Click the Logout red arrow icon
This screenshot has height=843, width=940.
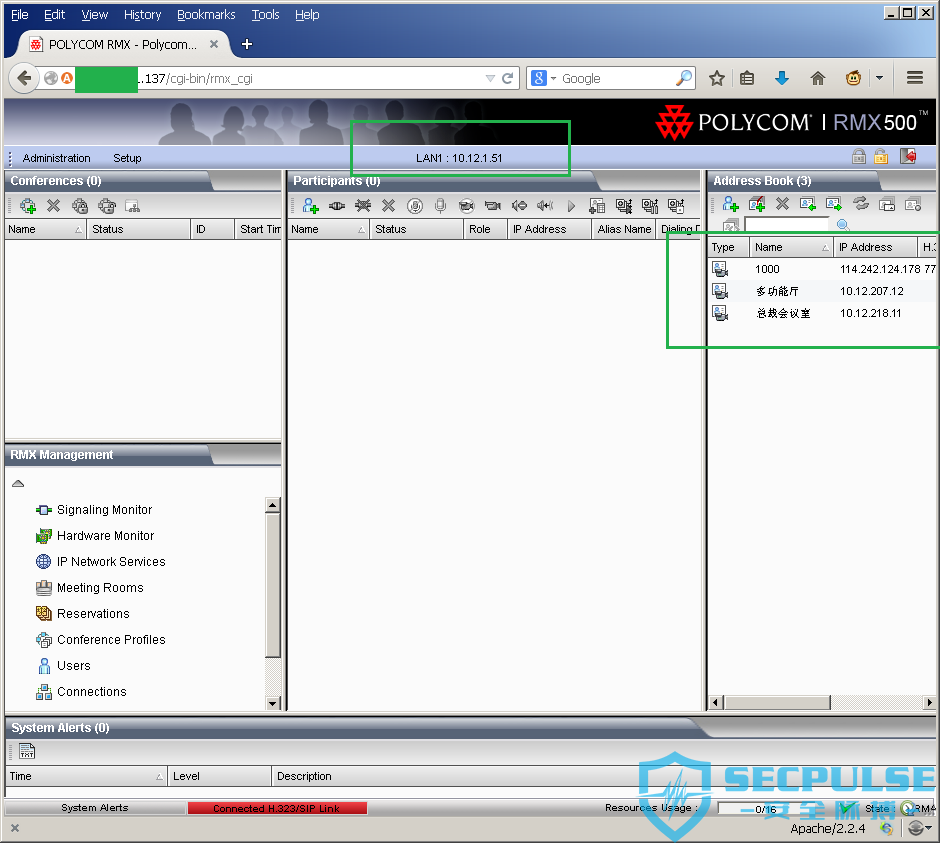[x=908, y=157]
